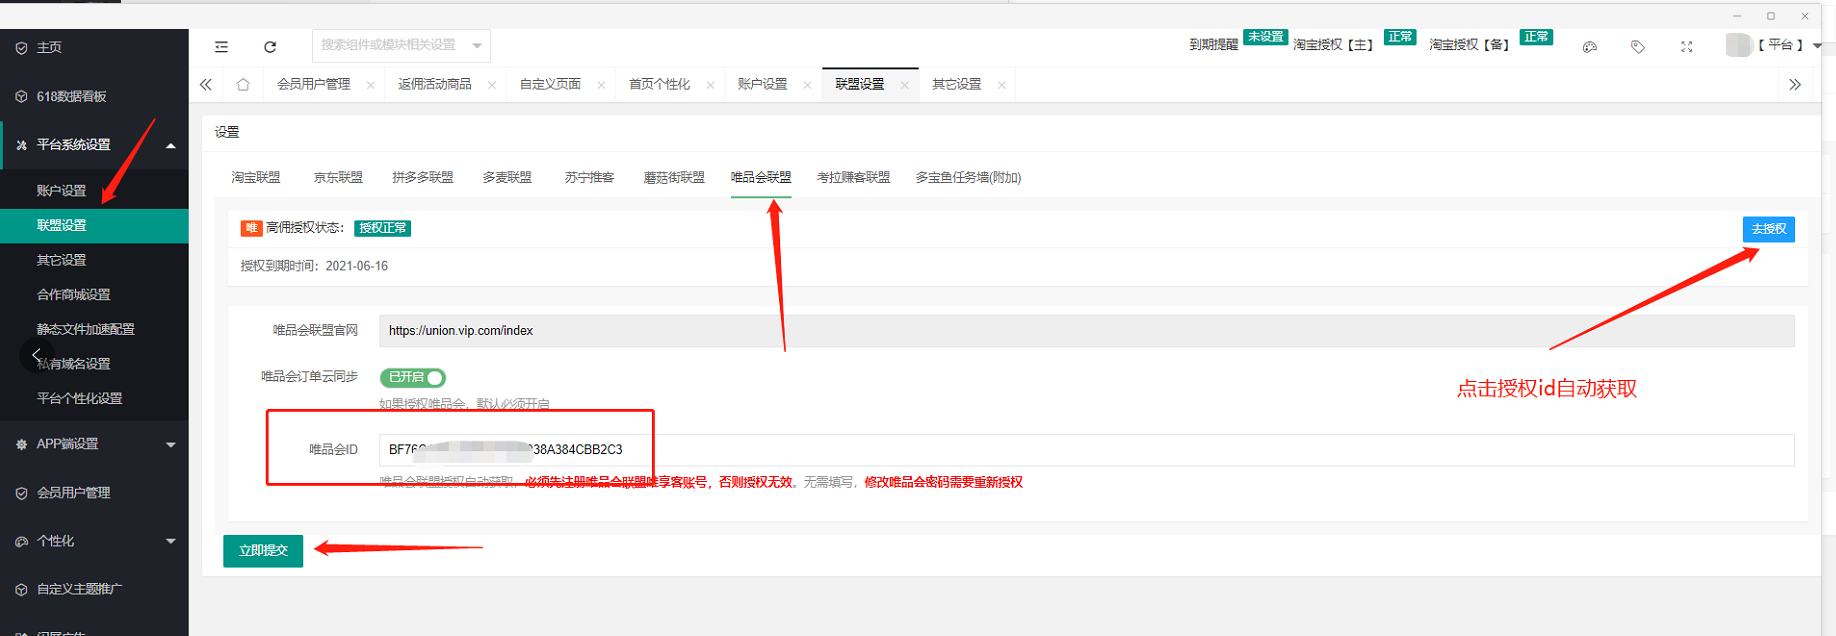Click 淘宝授权【备】 in the header
This screenshot has height=636, width=1836.
[x=1469, y=45]
